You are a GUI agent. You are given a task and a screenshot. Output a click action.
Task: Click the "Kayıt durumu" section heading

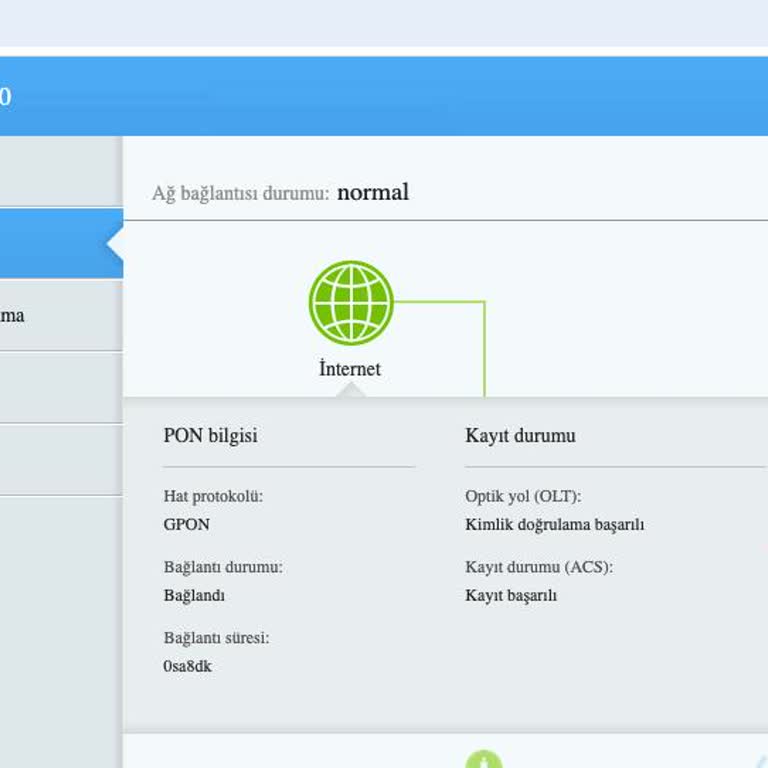[x=520, y=436]
